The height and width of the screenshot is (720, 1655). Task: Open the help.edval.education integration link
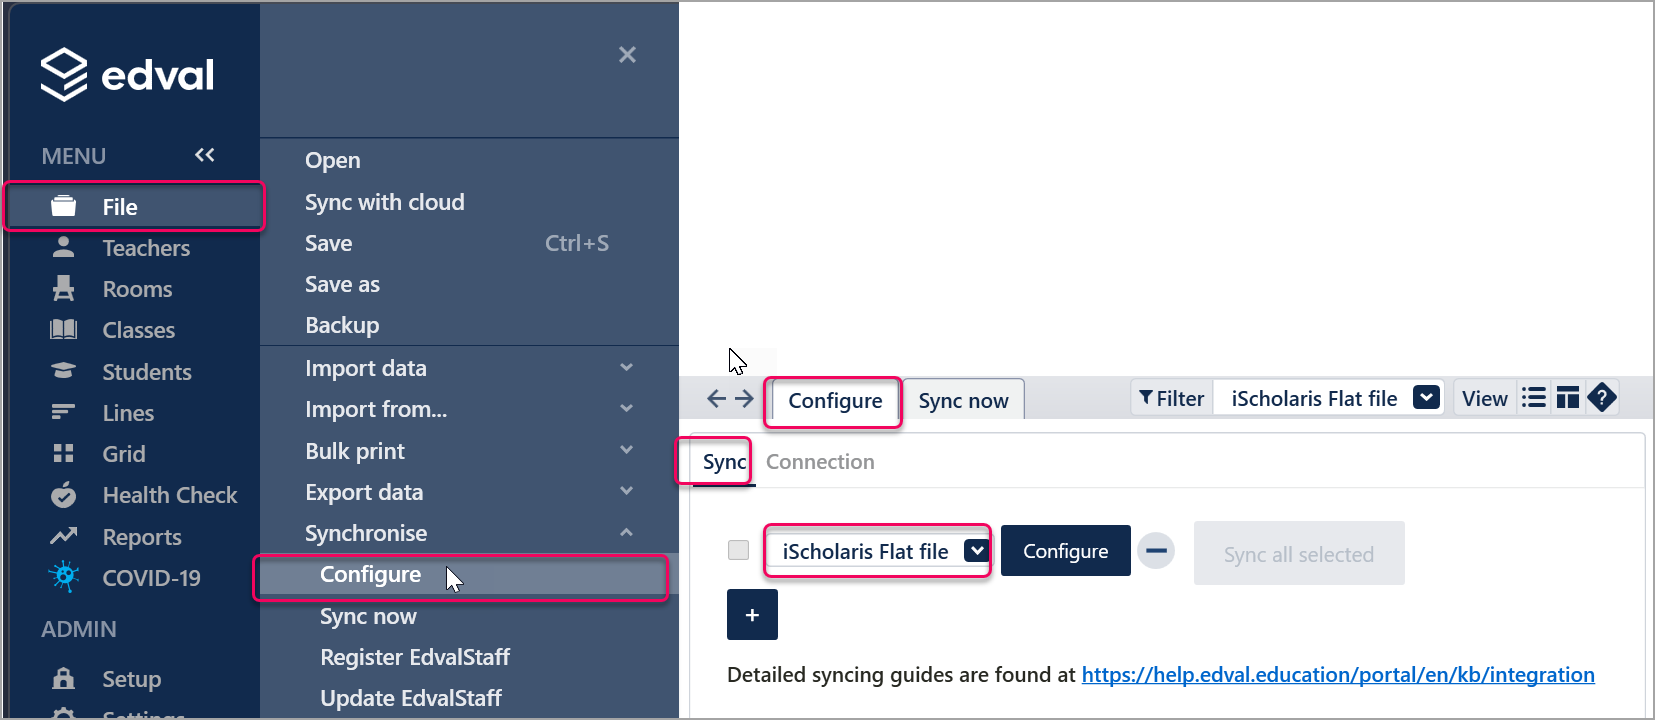[1338, 675]
